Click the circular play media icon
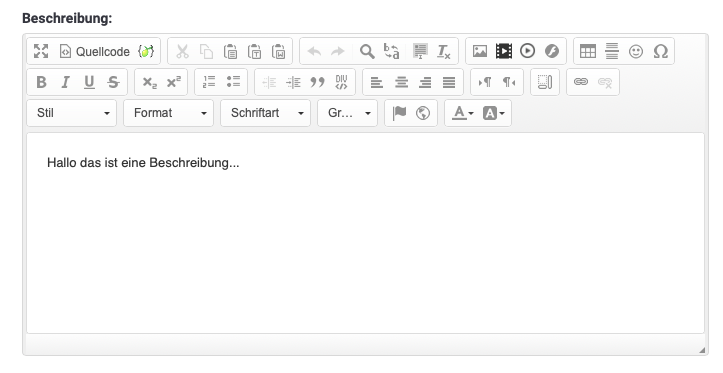The image size is (723, 373). coord(527,51)
